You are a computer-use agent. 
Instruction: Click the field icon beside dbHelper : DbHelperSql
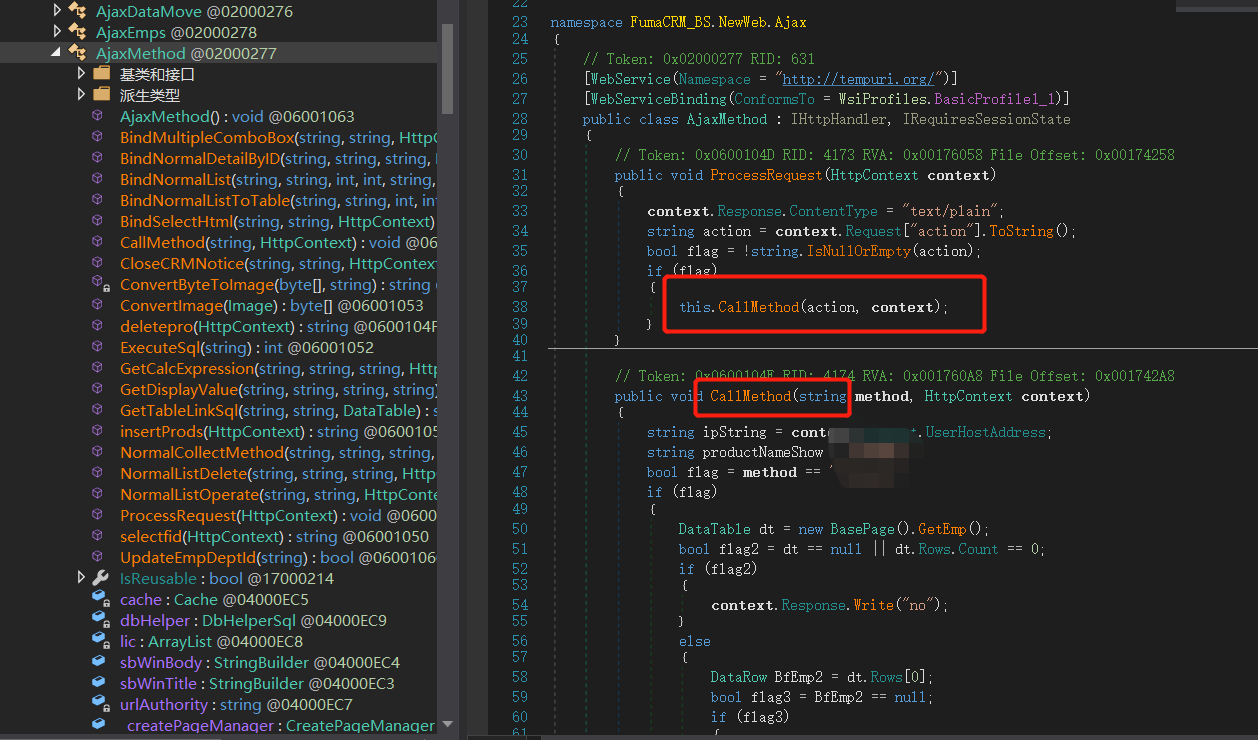99,620
